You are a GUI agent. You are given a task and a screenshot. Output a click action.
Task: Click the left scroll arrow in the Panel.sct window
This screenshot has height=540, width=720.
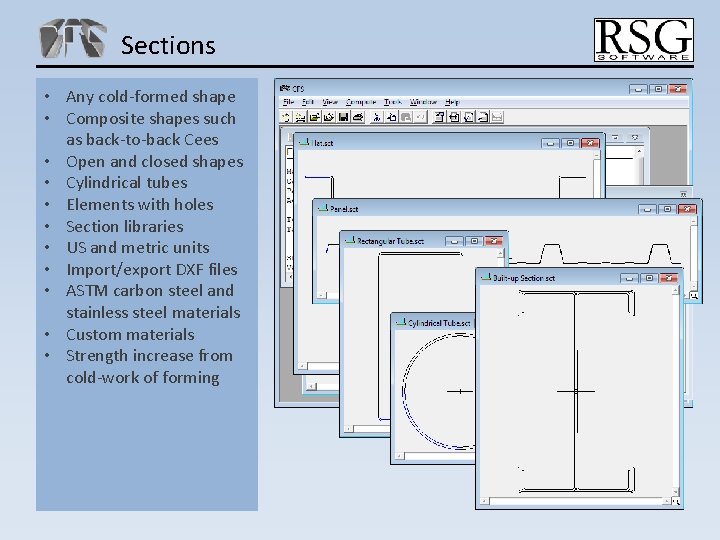322,295
